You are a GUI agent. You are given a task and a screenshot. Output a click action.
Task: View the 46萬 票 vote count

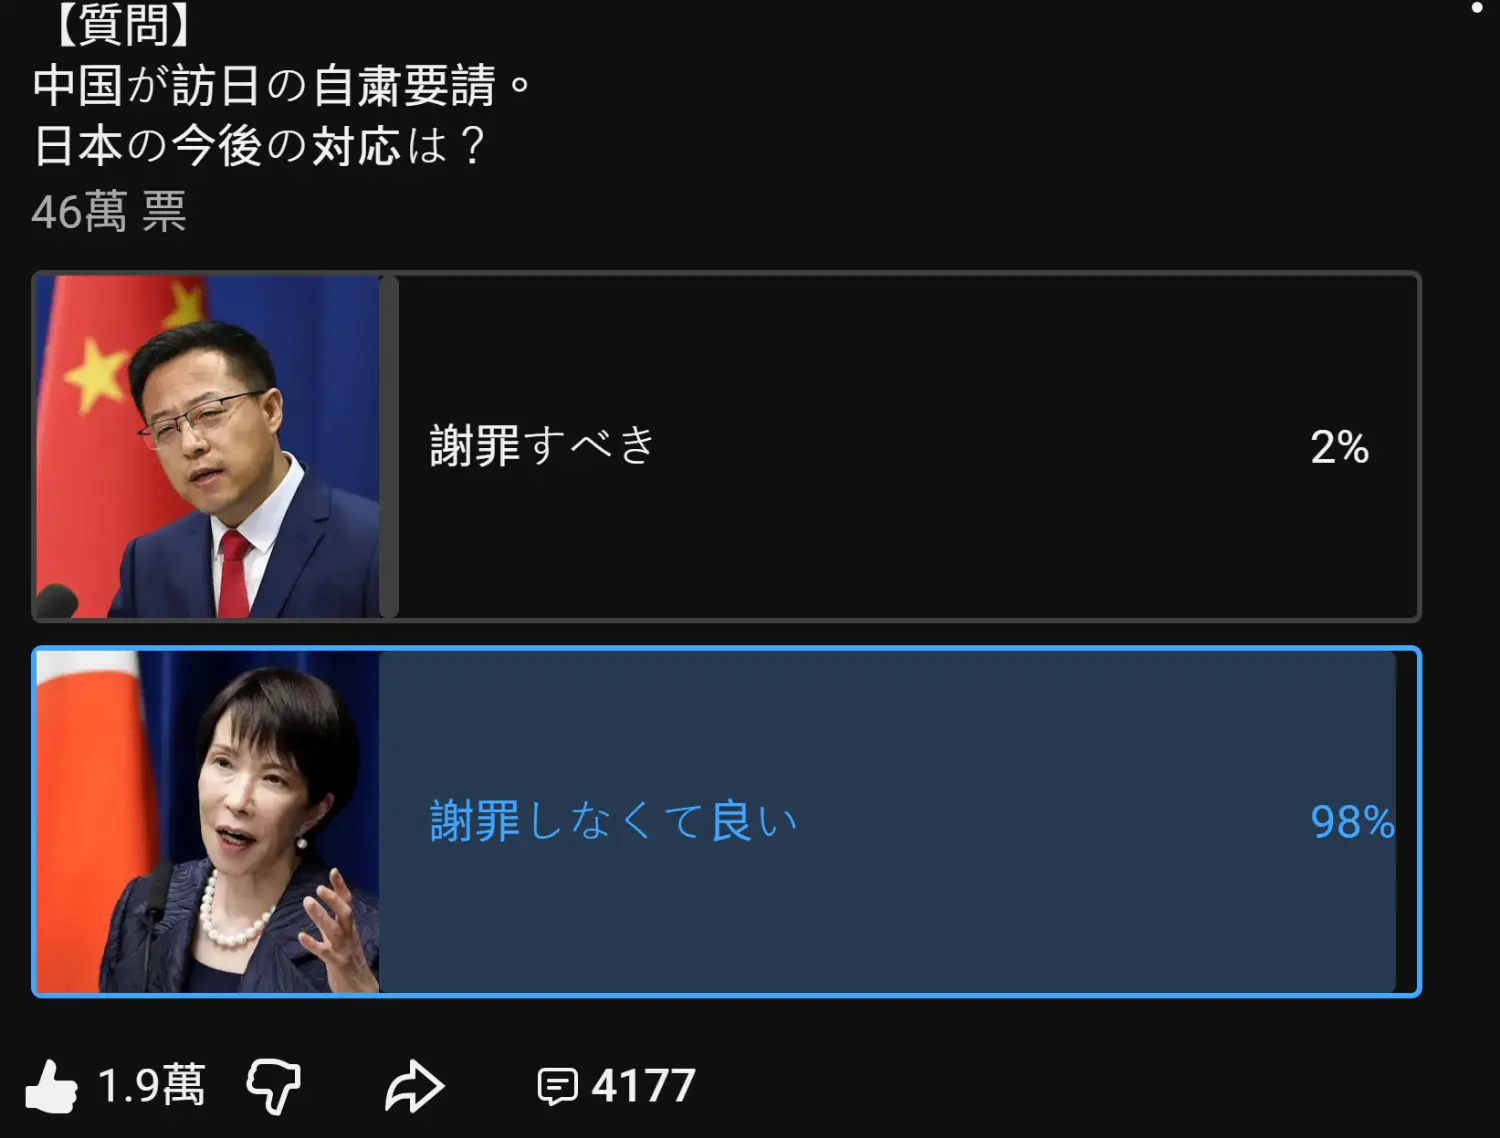coord(109,212)
